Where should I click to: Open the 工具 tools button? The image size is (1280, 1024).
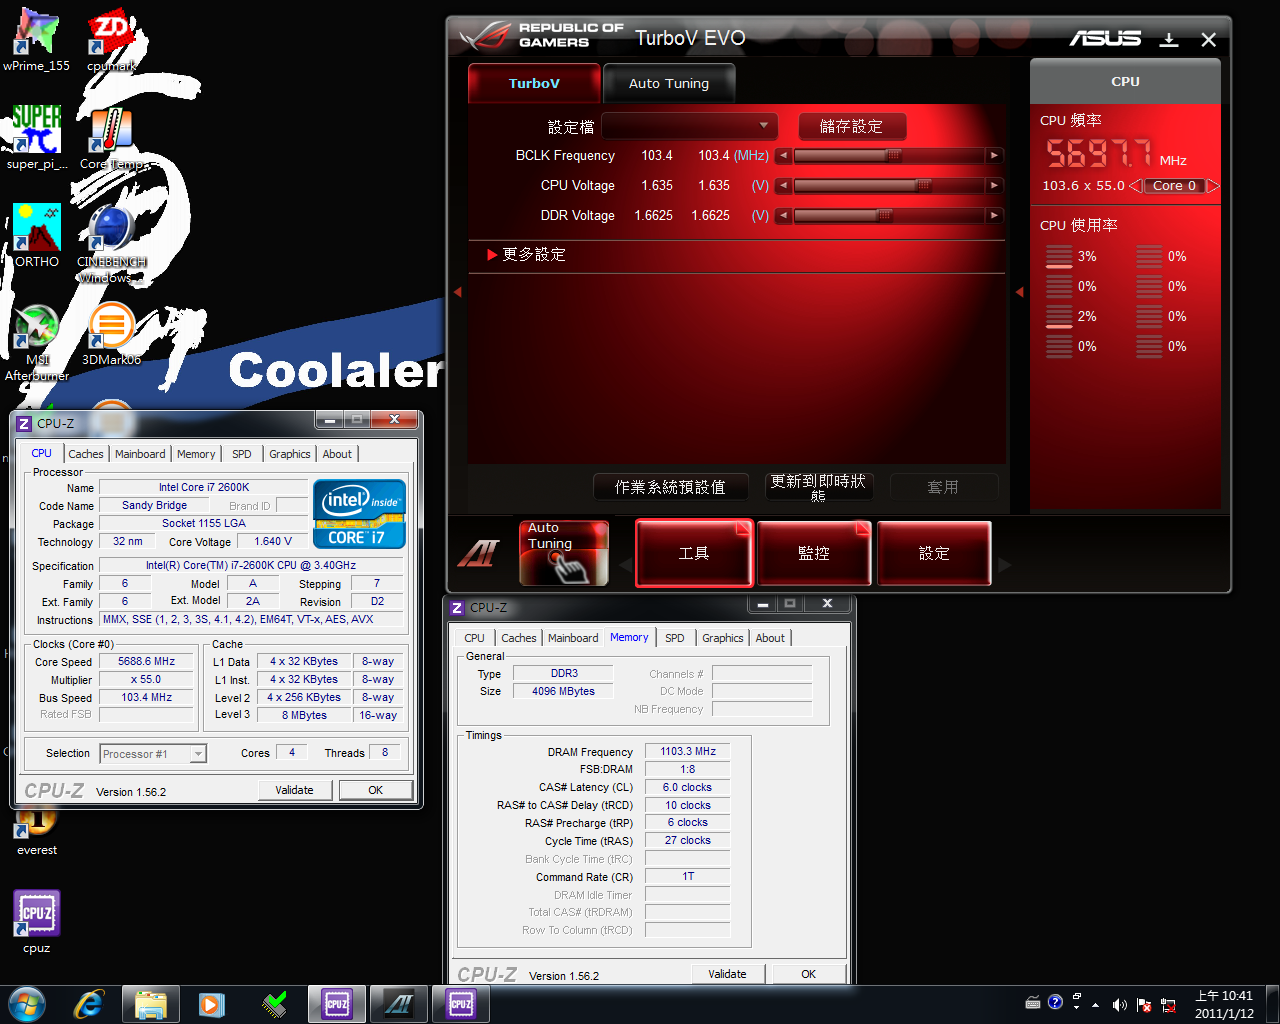[694, 553]
